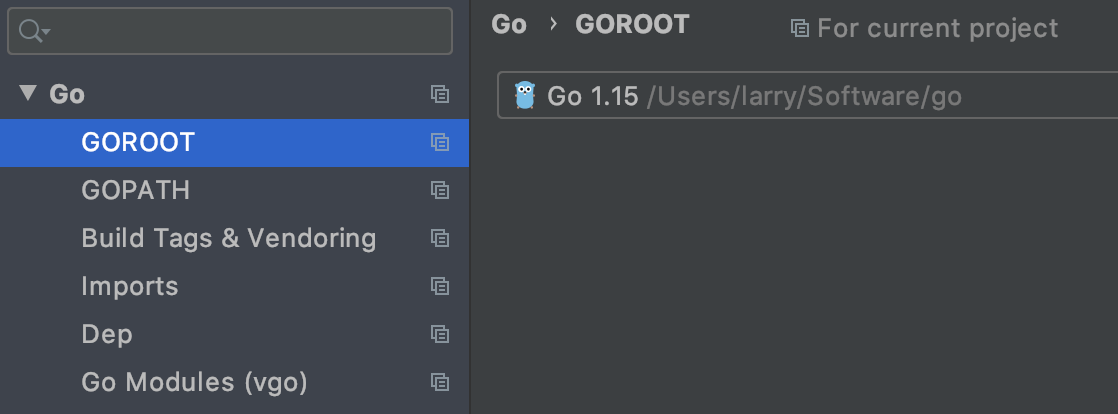1118x414 pixels.
Task: Collapse the Go settings tree node
Action: [27, 94]
